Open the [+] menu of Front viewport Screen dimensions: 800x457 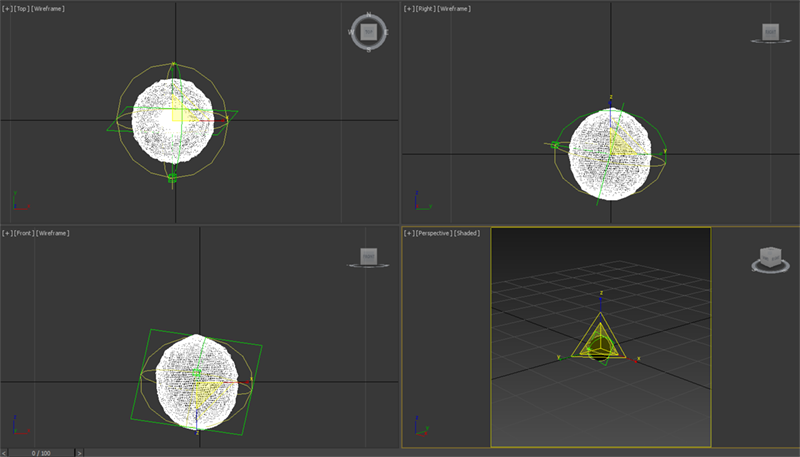[x=7, y=233]
